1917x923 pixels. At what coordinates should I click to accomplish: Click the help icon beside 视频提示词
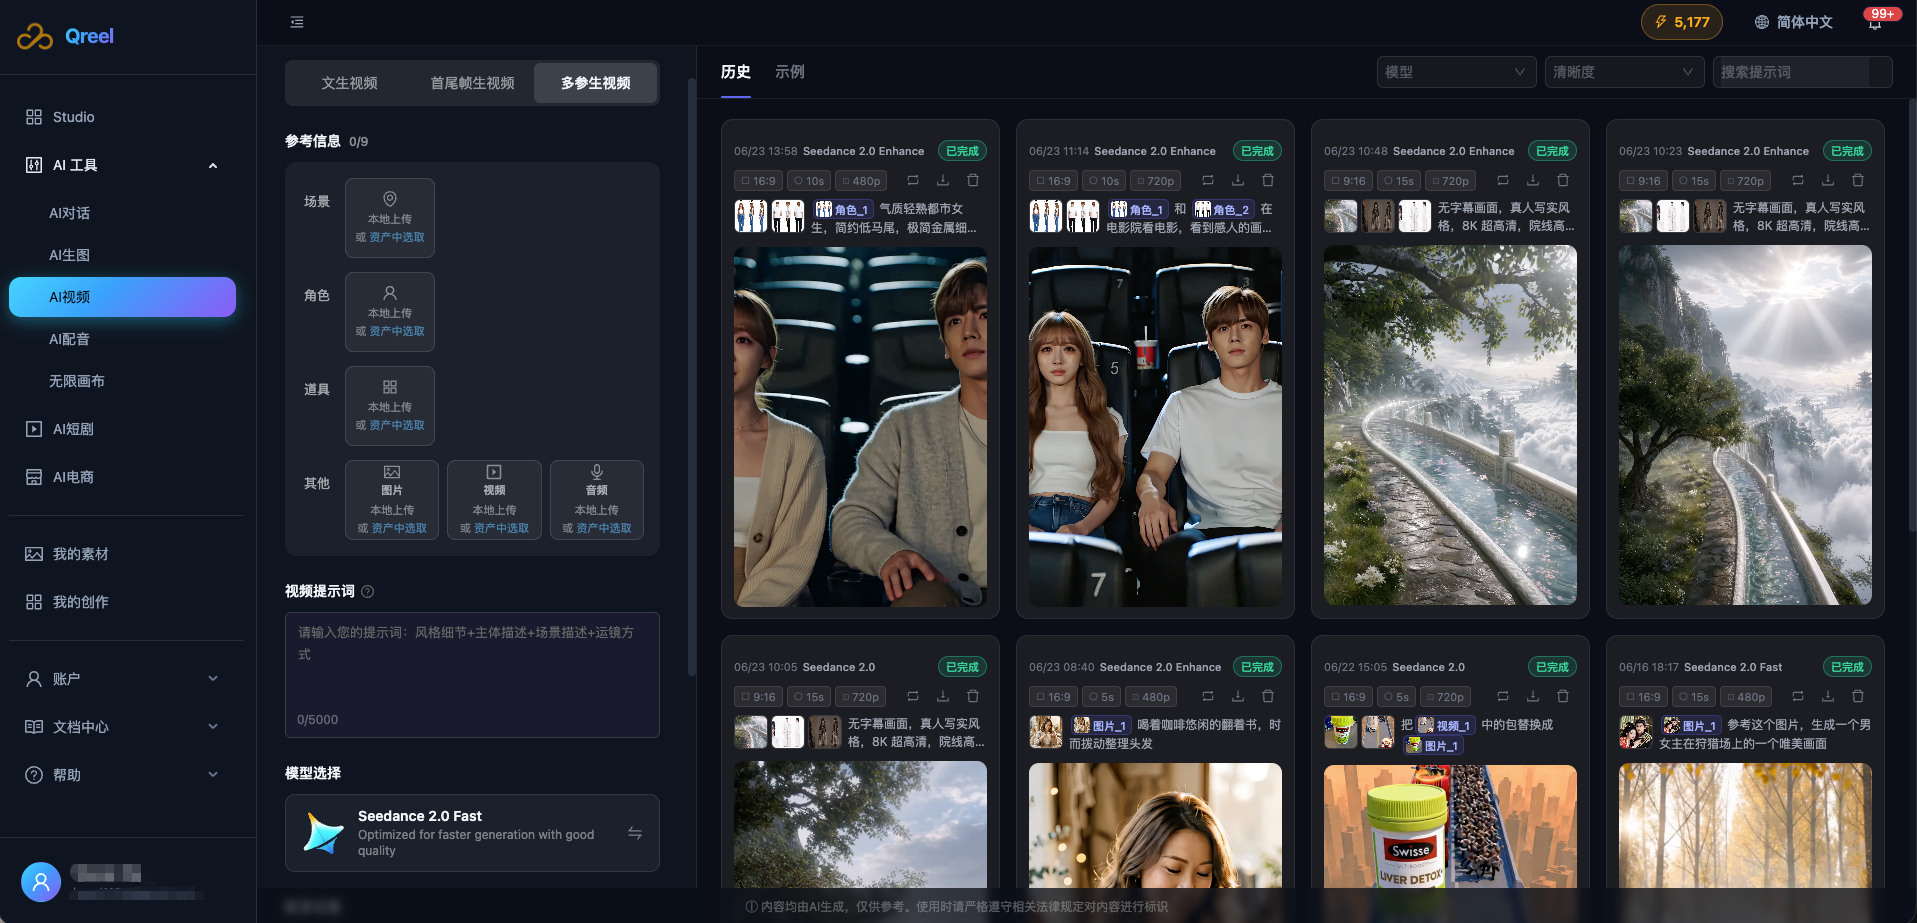coord(368,592)
